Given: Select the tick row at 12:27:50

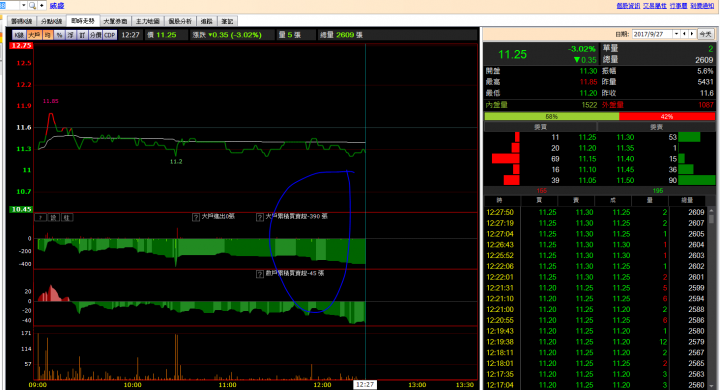Looking at the screenshot, I should click(x=595, y=212).
